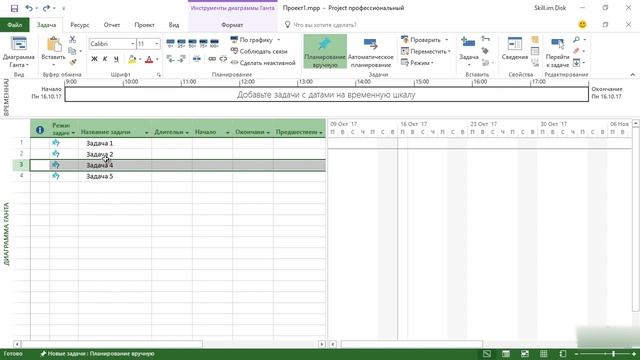
Task: Save project with the floppy disk icon
Action: click(x=14, y=8)
